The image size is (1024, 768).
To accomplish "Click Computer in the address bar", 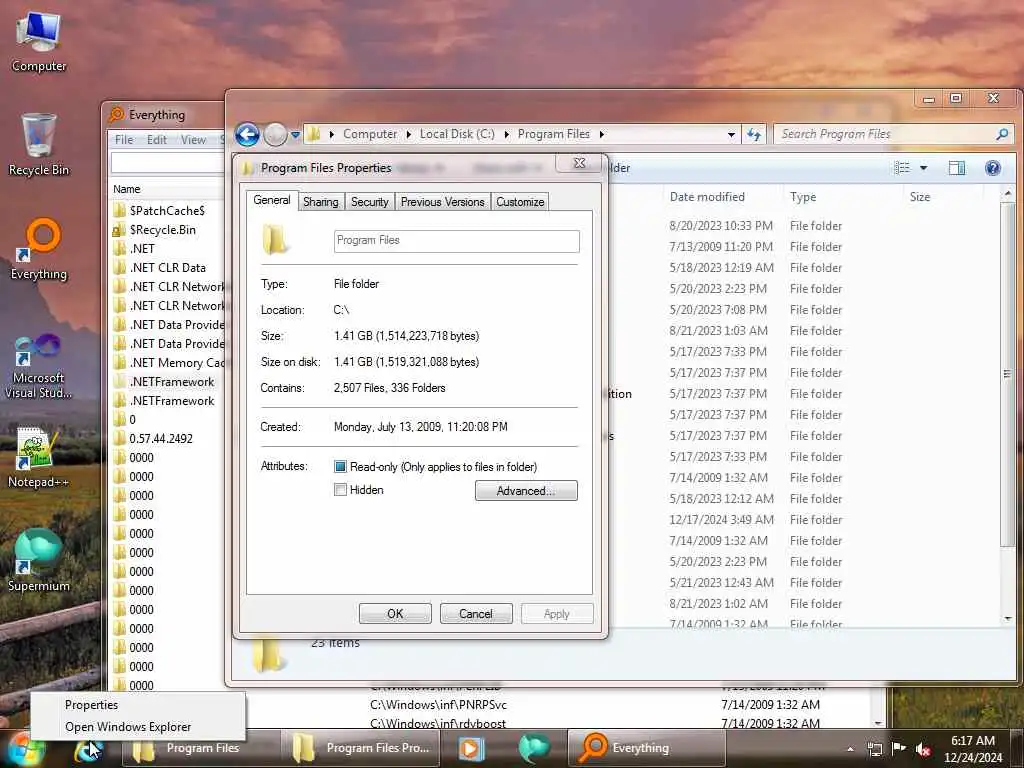I will (x=370, y=134).
